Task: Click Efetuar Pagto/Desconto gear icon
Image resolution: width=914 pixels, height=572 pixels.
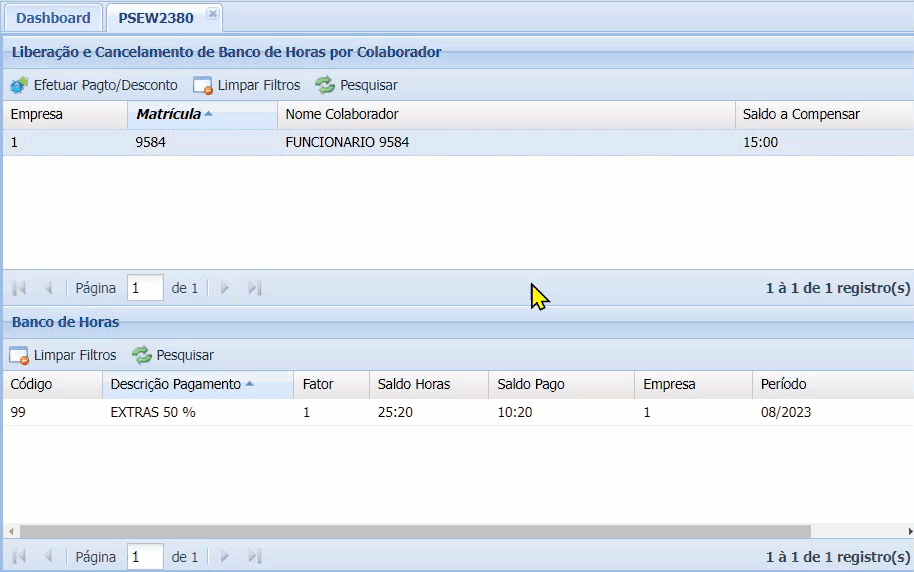Action: click(x=19, y=85)
